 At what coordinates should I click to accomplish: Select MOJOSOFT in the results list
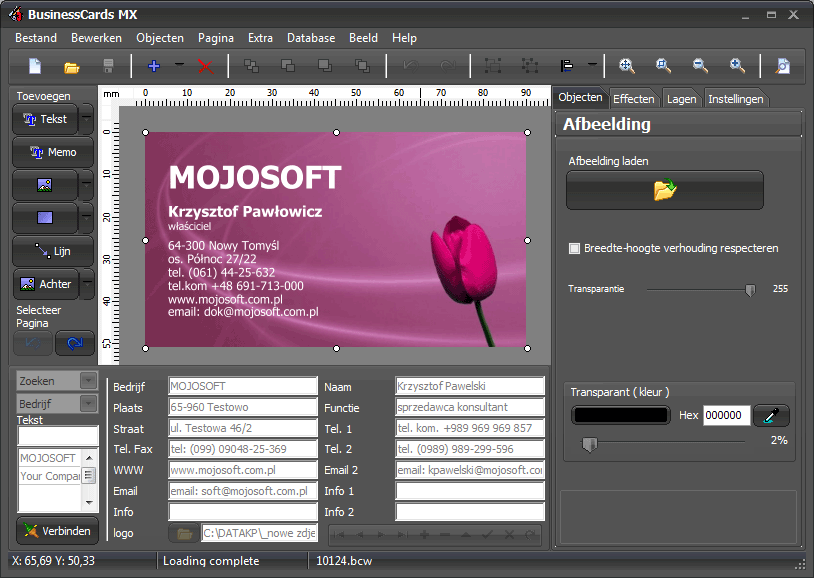click(x=50, y=458)
